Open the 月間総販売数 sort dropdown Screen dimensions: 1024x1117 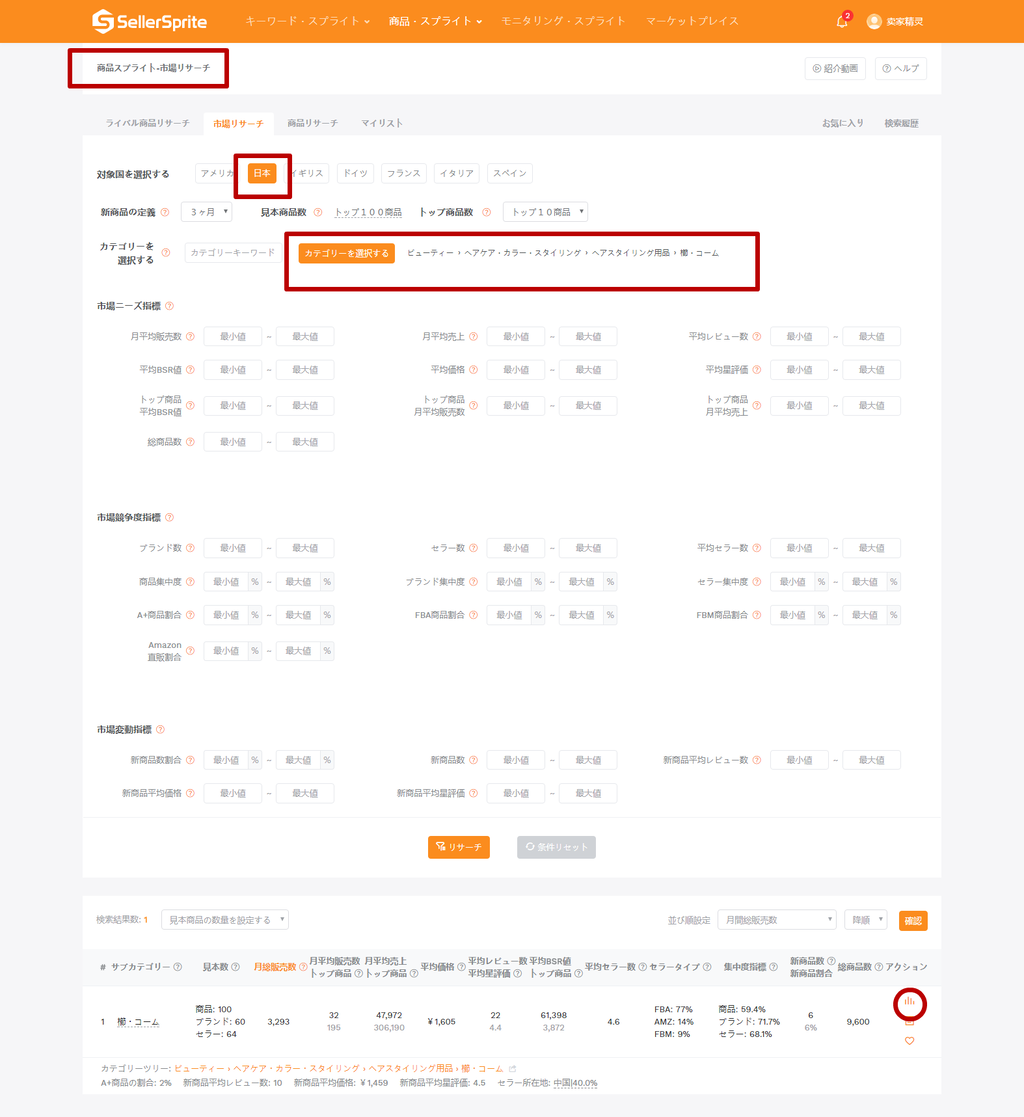coord(777,920)
